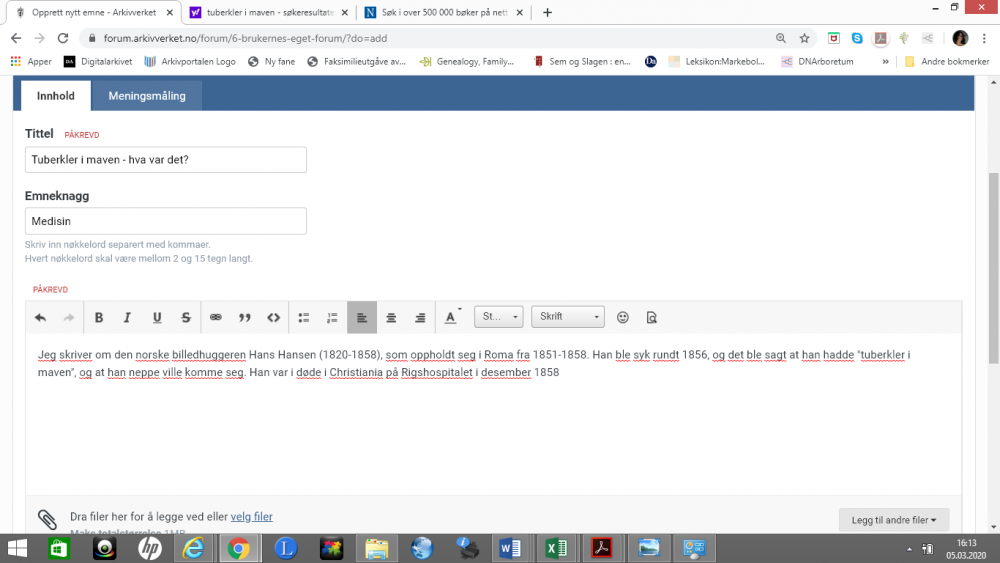The height and width of the screenshot is (563, 1000).
Task: Insert a link with chain icon
Action: click(x=215, y=318)
